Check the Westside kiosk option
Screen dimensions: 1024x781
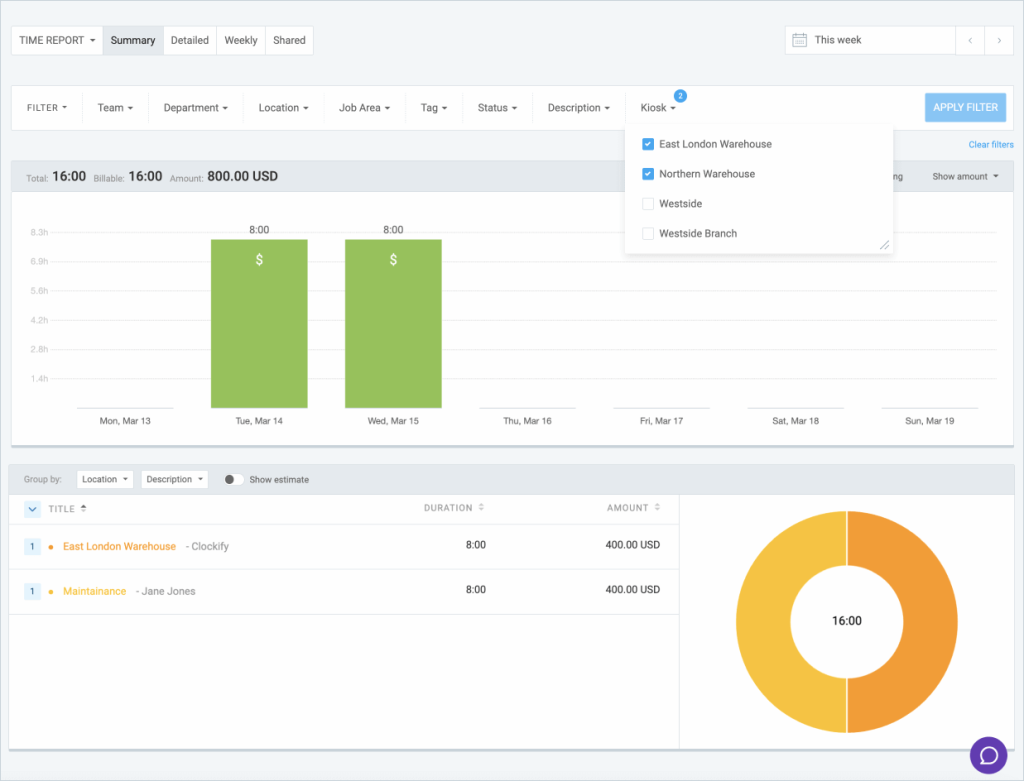[648, 204]
